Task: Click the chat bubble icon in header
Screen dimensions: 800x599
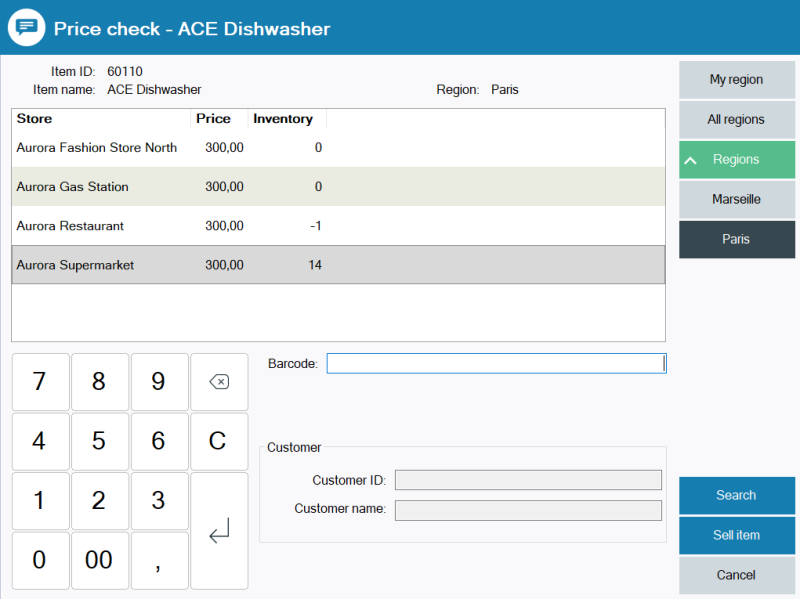Action: [27, 27]
